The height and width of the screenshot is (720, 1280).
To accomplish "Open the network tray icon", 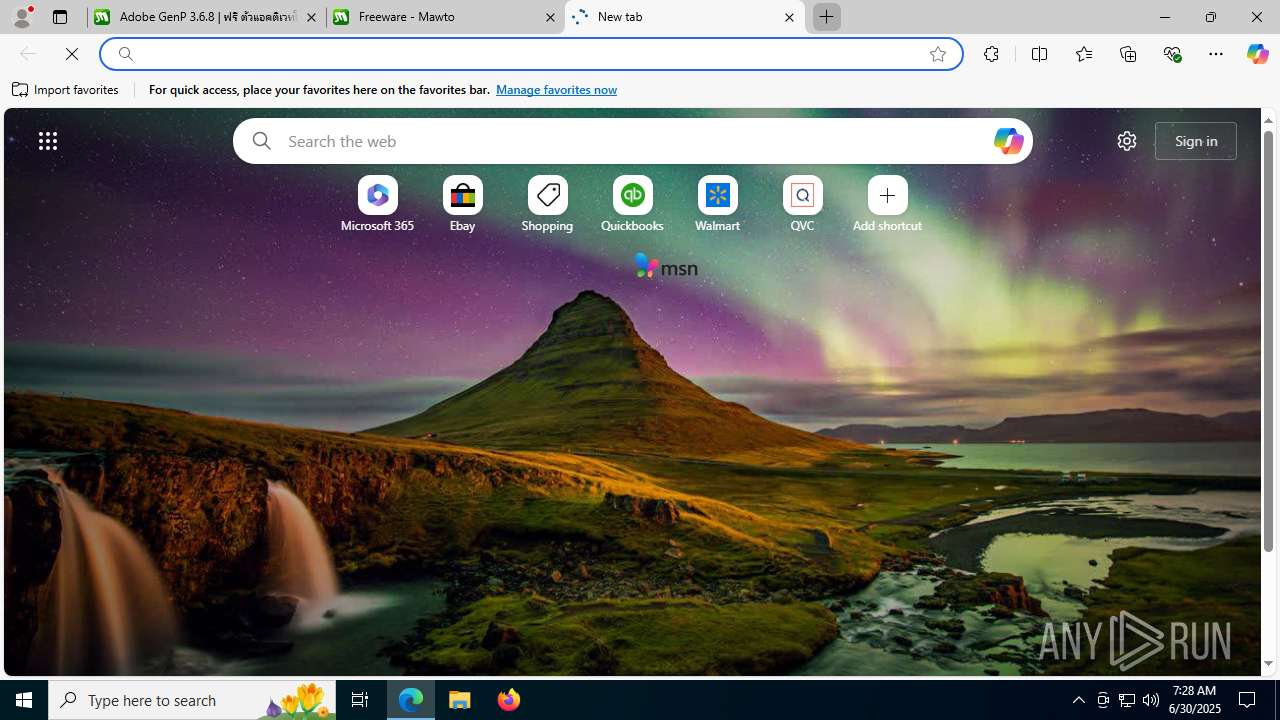I will point(1127,700).
